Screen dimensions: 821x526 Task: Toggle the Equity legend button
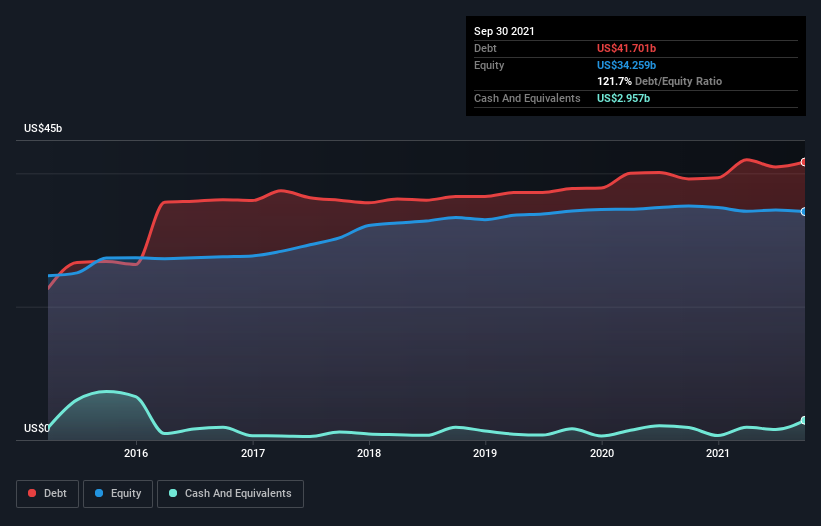(118, 494)
